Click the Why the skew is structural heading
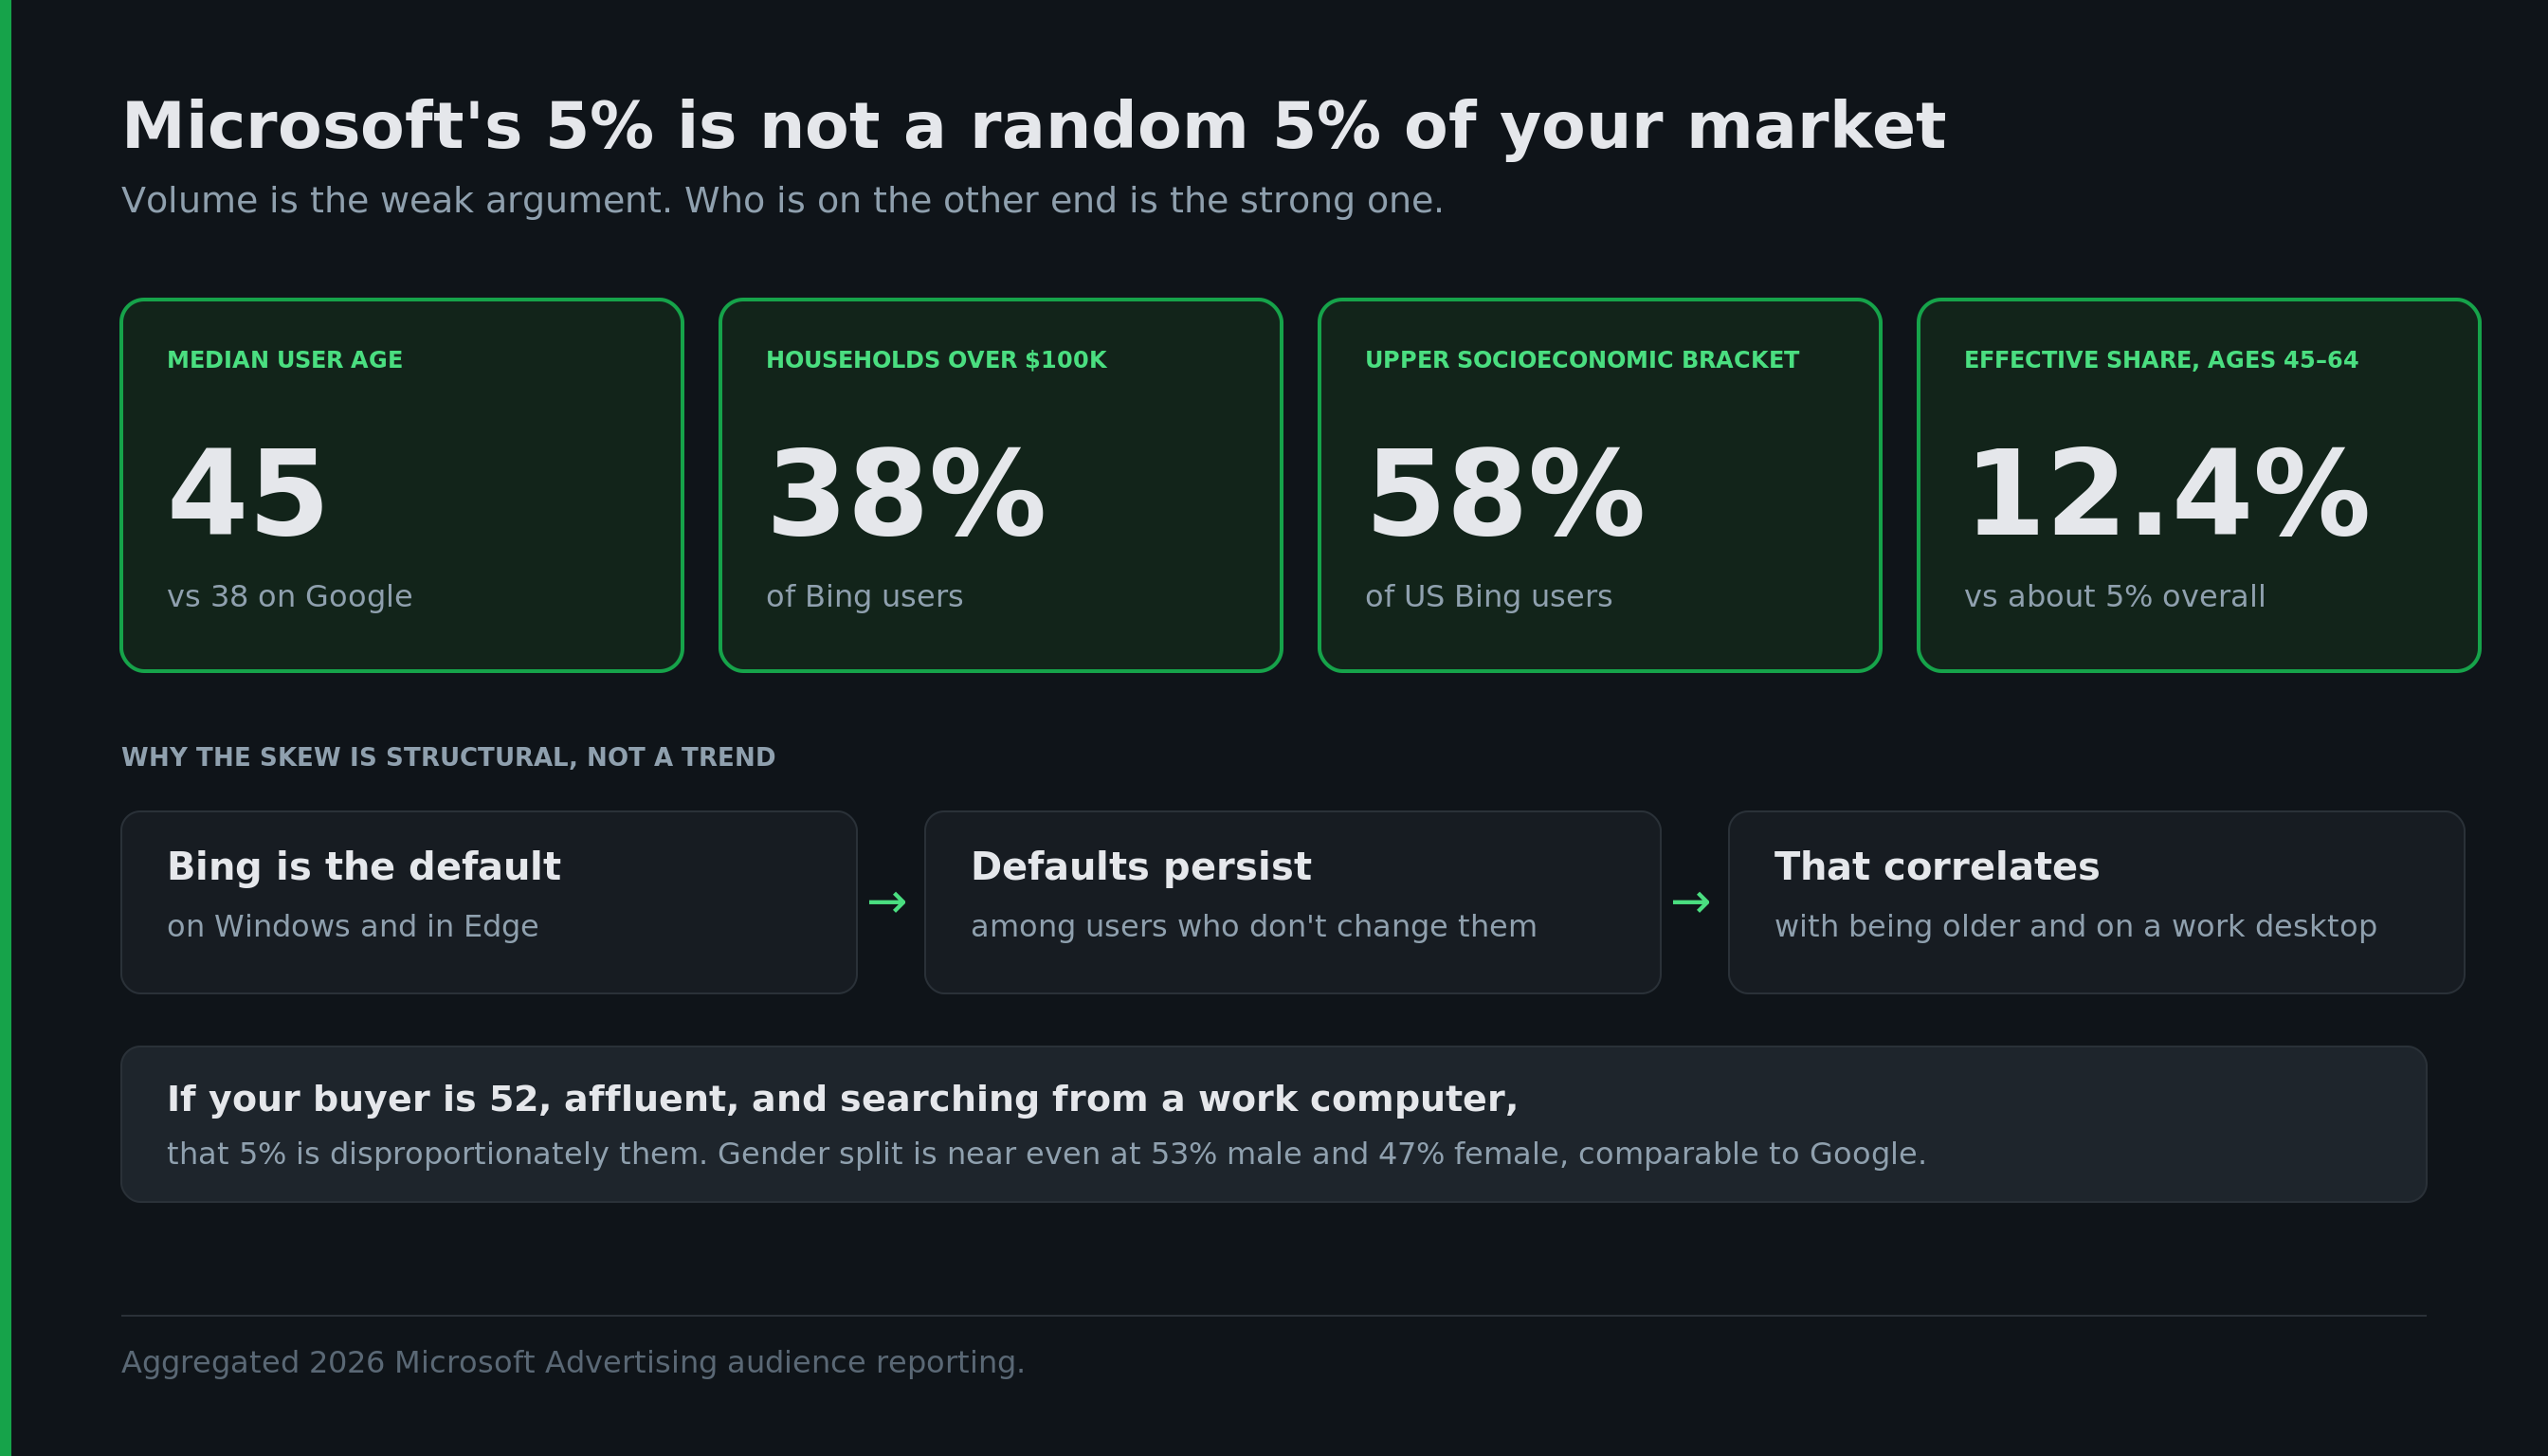This screenshot has height=1456, width=2548. tap(448, 757)
